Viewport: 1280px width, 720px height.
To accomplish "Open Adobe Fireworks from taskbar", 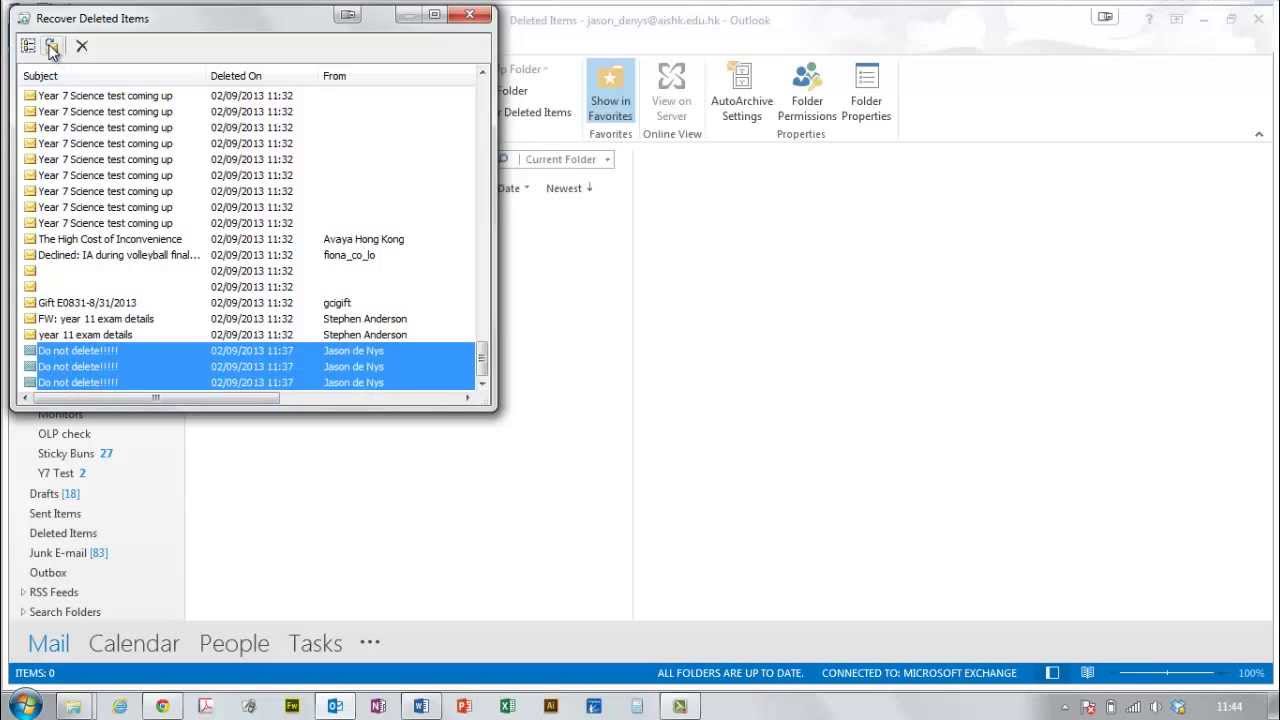I will tap(292, 706).
